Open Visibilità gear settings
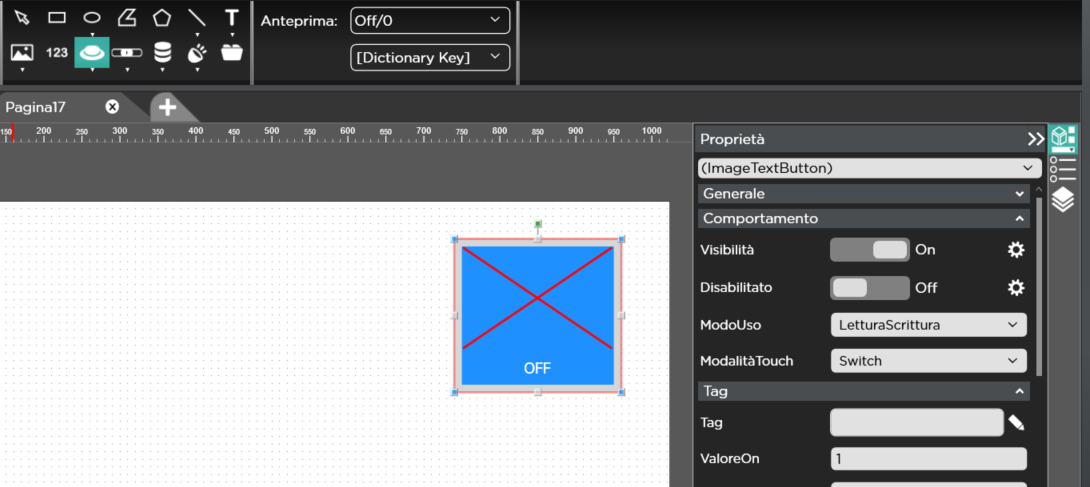This screenshot has width=1090, height=487. pos(1016,250)
